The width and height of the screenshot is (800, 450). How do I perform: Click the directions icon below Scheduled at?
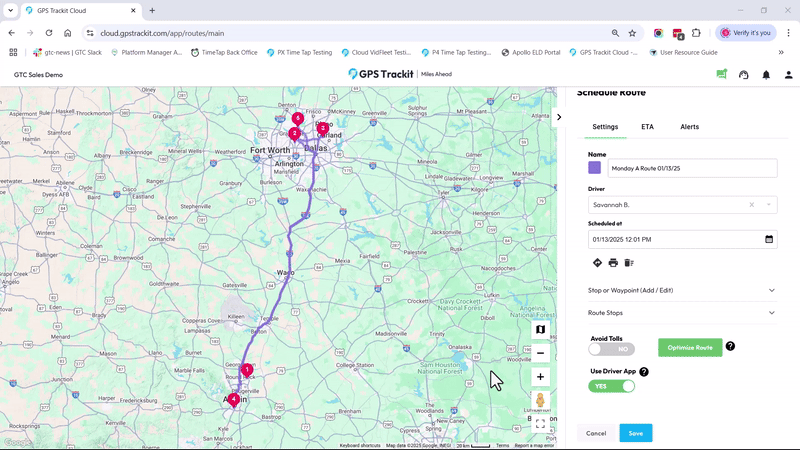point(597,263)
